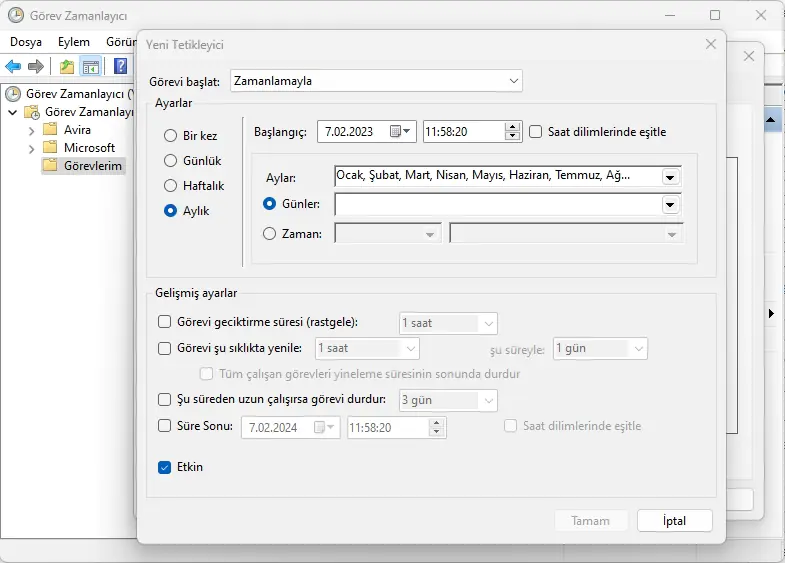Click the blue help question mark icon

(x=120, y=67)
